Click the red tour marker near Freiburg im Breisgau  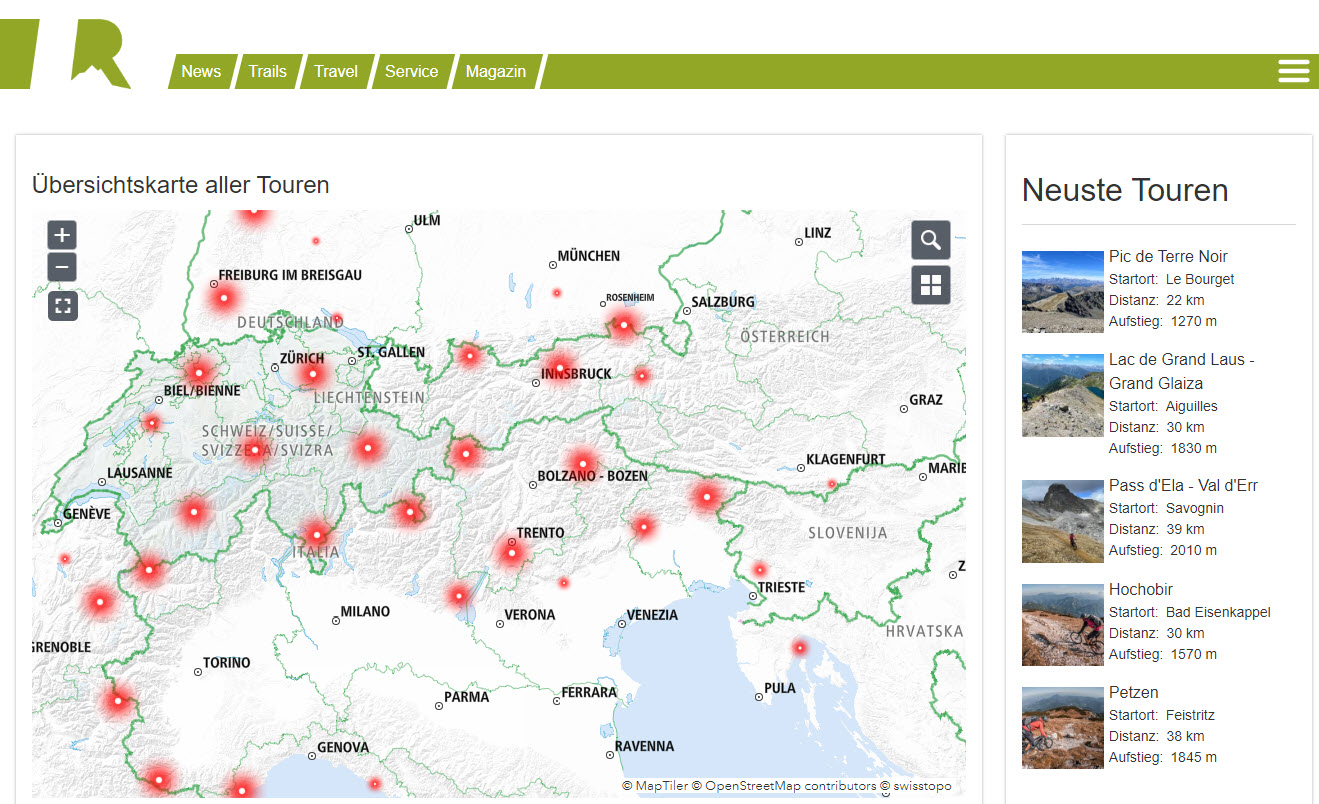tap(224, 297)
